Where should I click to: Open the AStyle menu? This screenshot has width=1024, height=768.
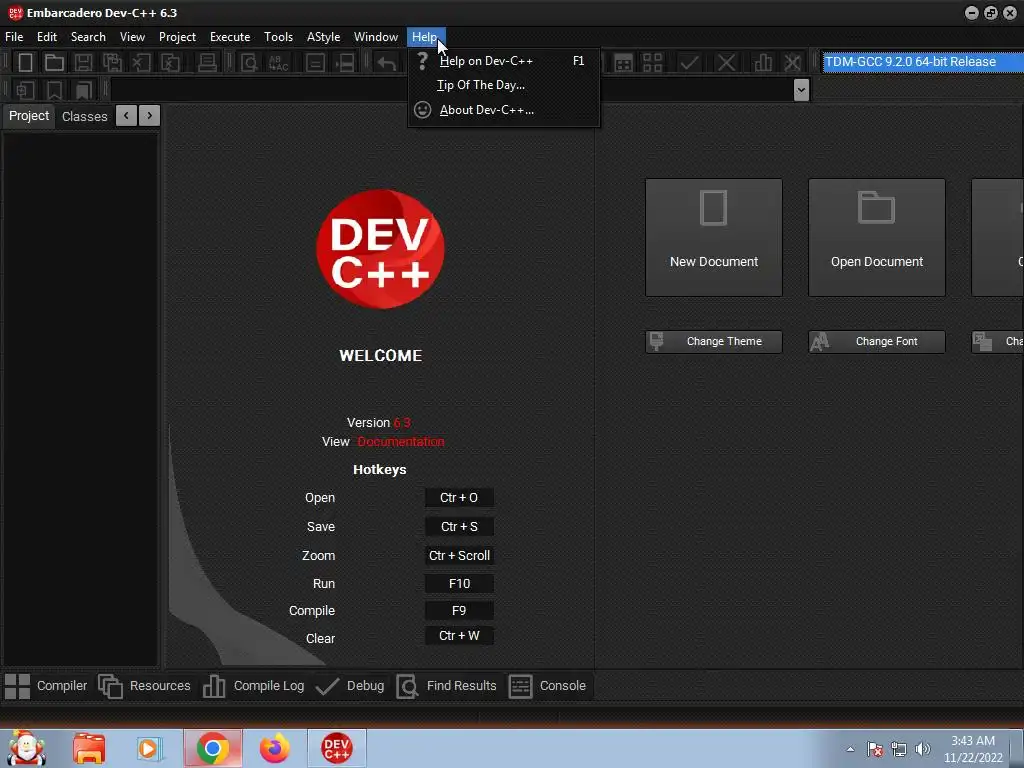tap(323, 37)
